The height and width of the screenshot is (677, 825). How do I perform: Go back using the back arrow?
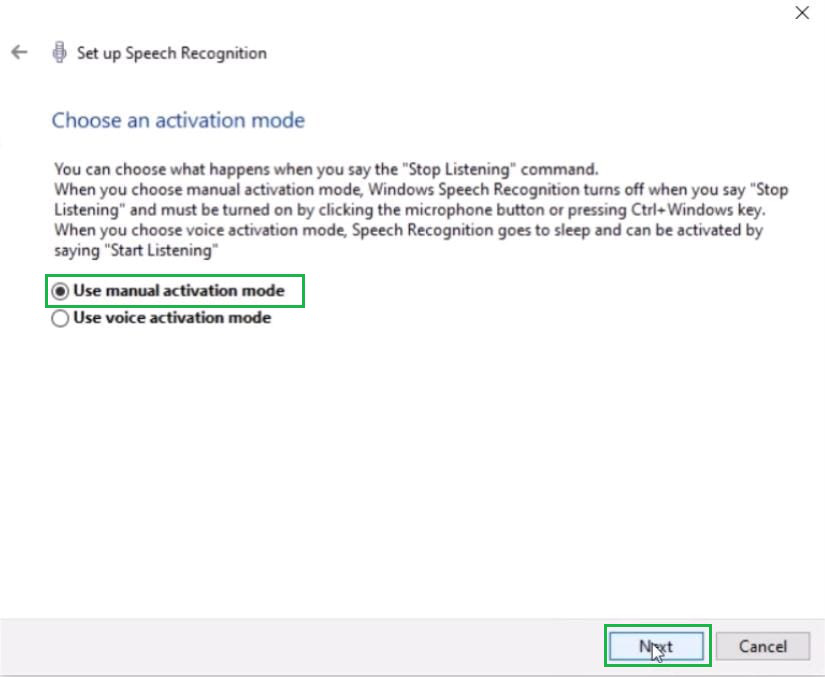point(19,52)
